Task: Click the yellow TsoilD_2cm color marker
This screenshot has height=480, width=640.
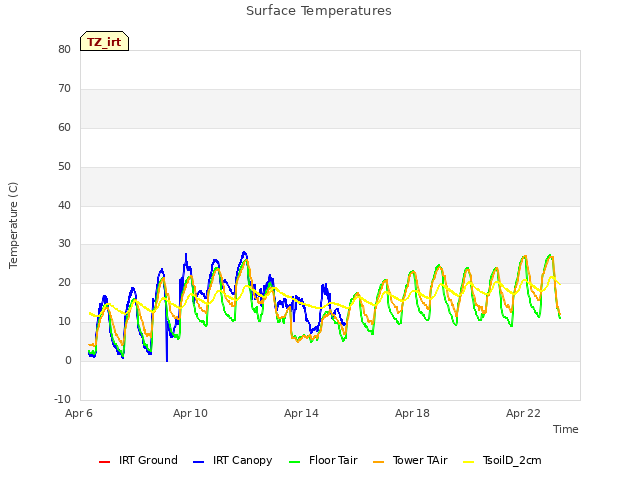Action: [469, 462]
